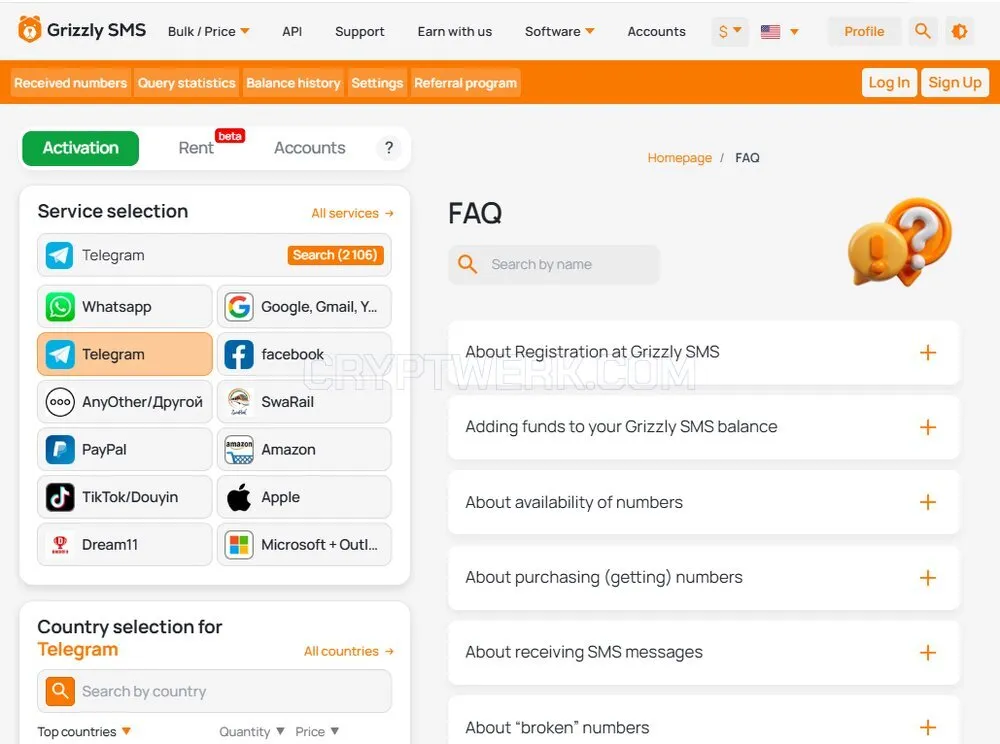Sort countries by Quantity

(x=251, y=731)
